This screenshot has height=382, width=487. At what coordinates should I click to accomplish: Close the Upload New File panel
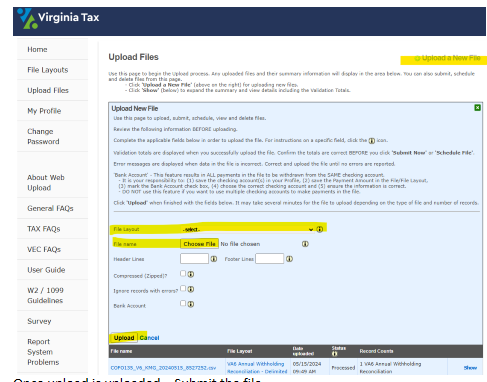(477, 108)
